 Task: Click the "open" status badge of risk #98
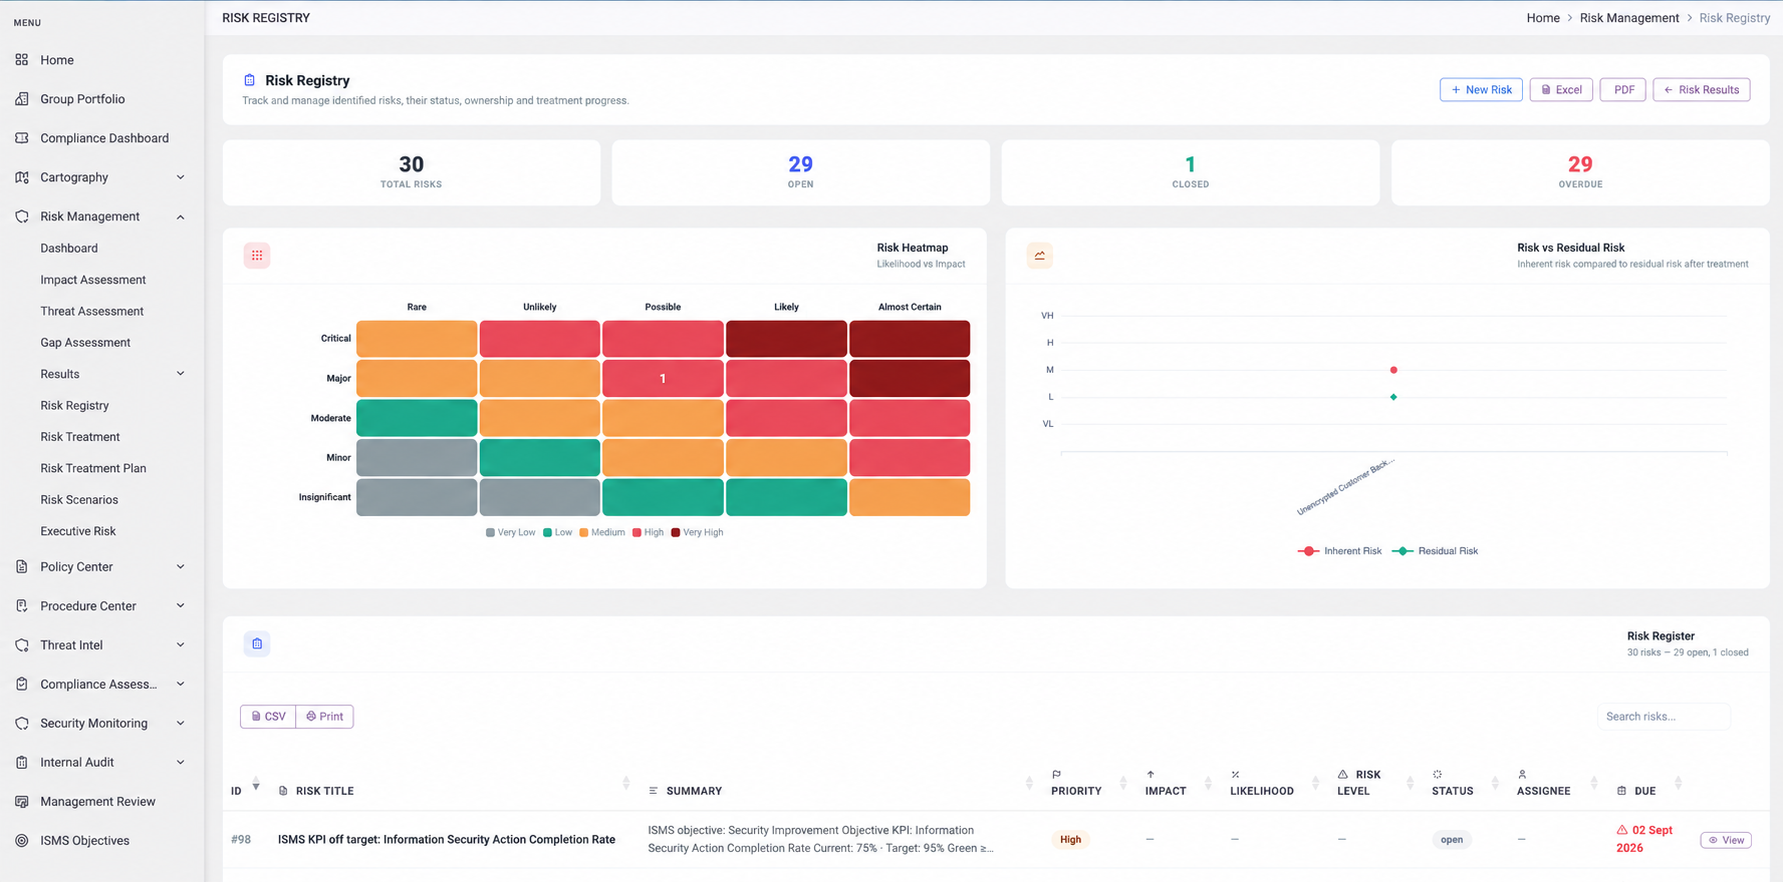pos(1452,840)
